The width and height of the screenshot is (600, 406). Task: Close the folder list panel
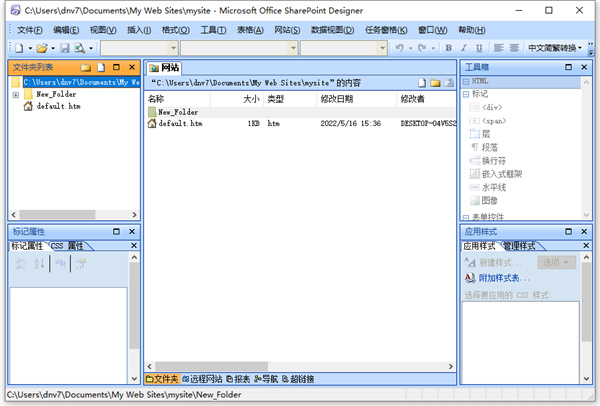point(132,67)
